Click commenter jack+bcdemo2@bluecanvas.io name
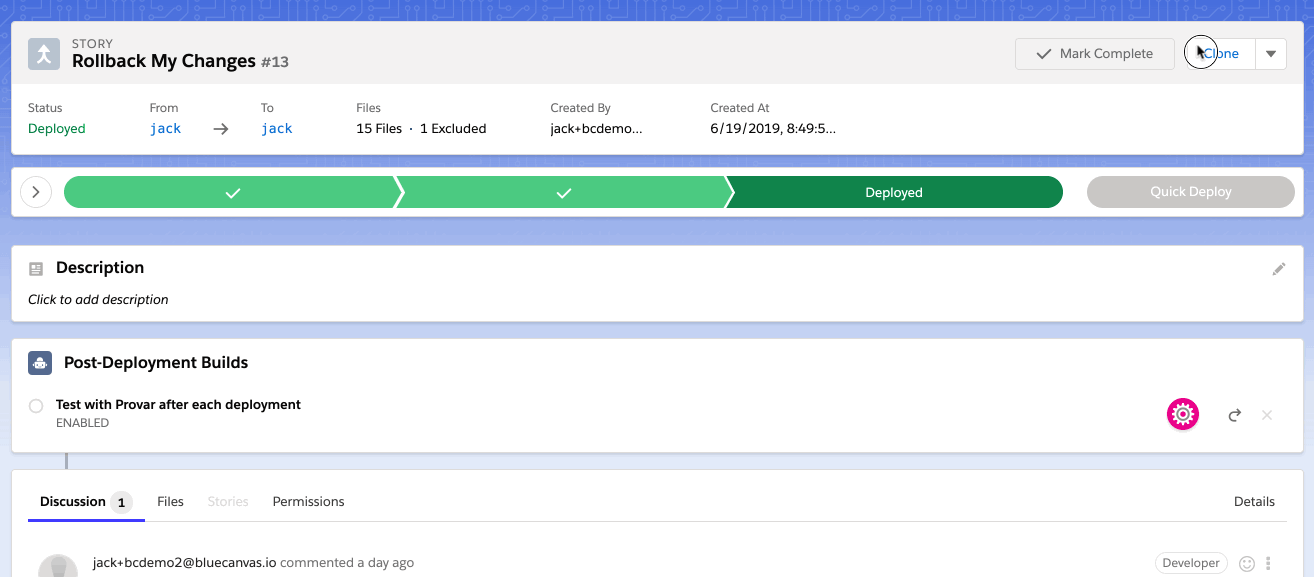Viewport: 1314px width, 577px height. coord(184,563)
